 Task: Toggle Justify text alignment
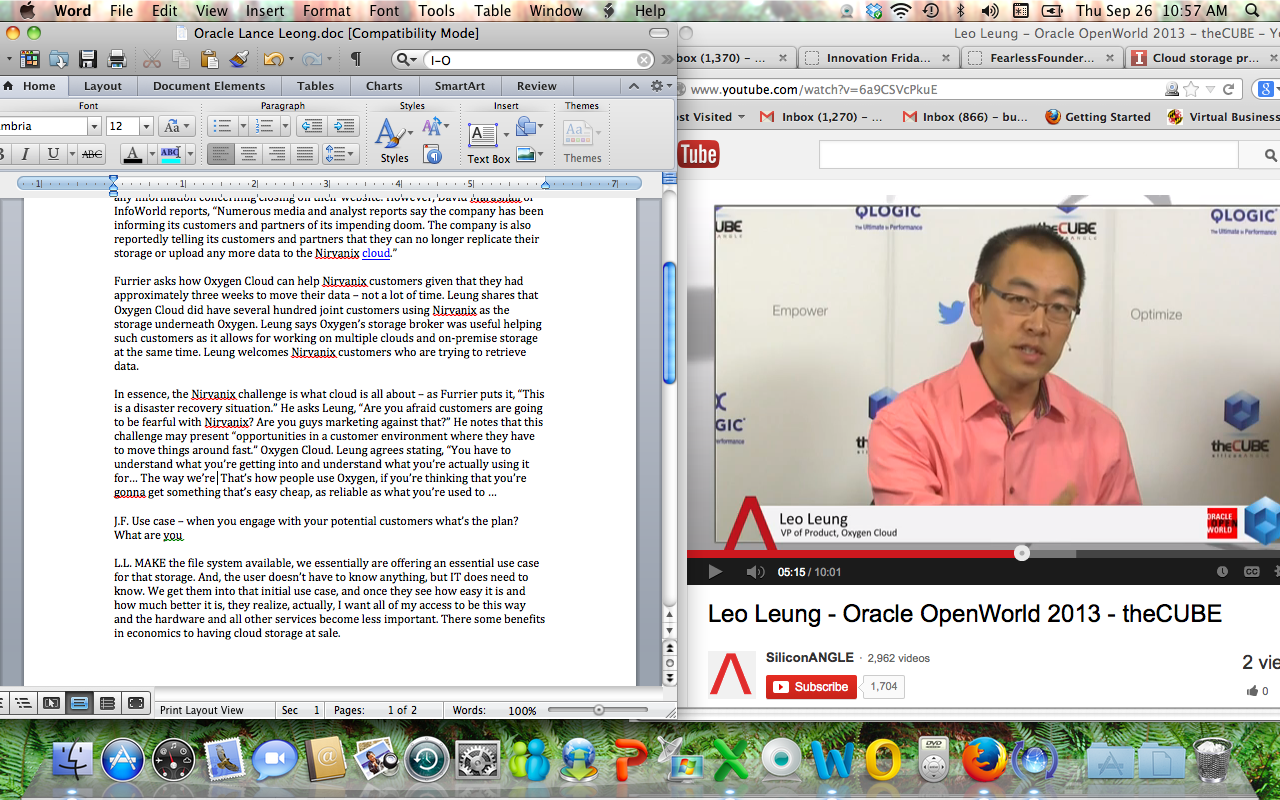pos(304,154)
